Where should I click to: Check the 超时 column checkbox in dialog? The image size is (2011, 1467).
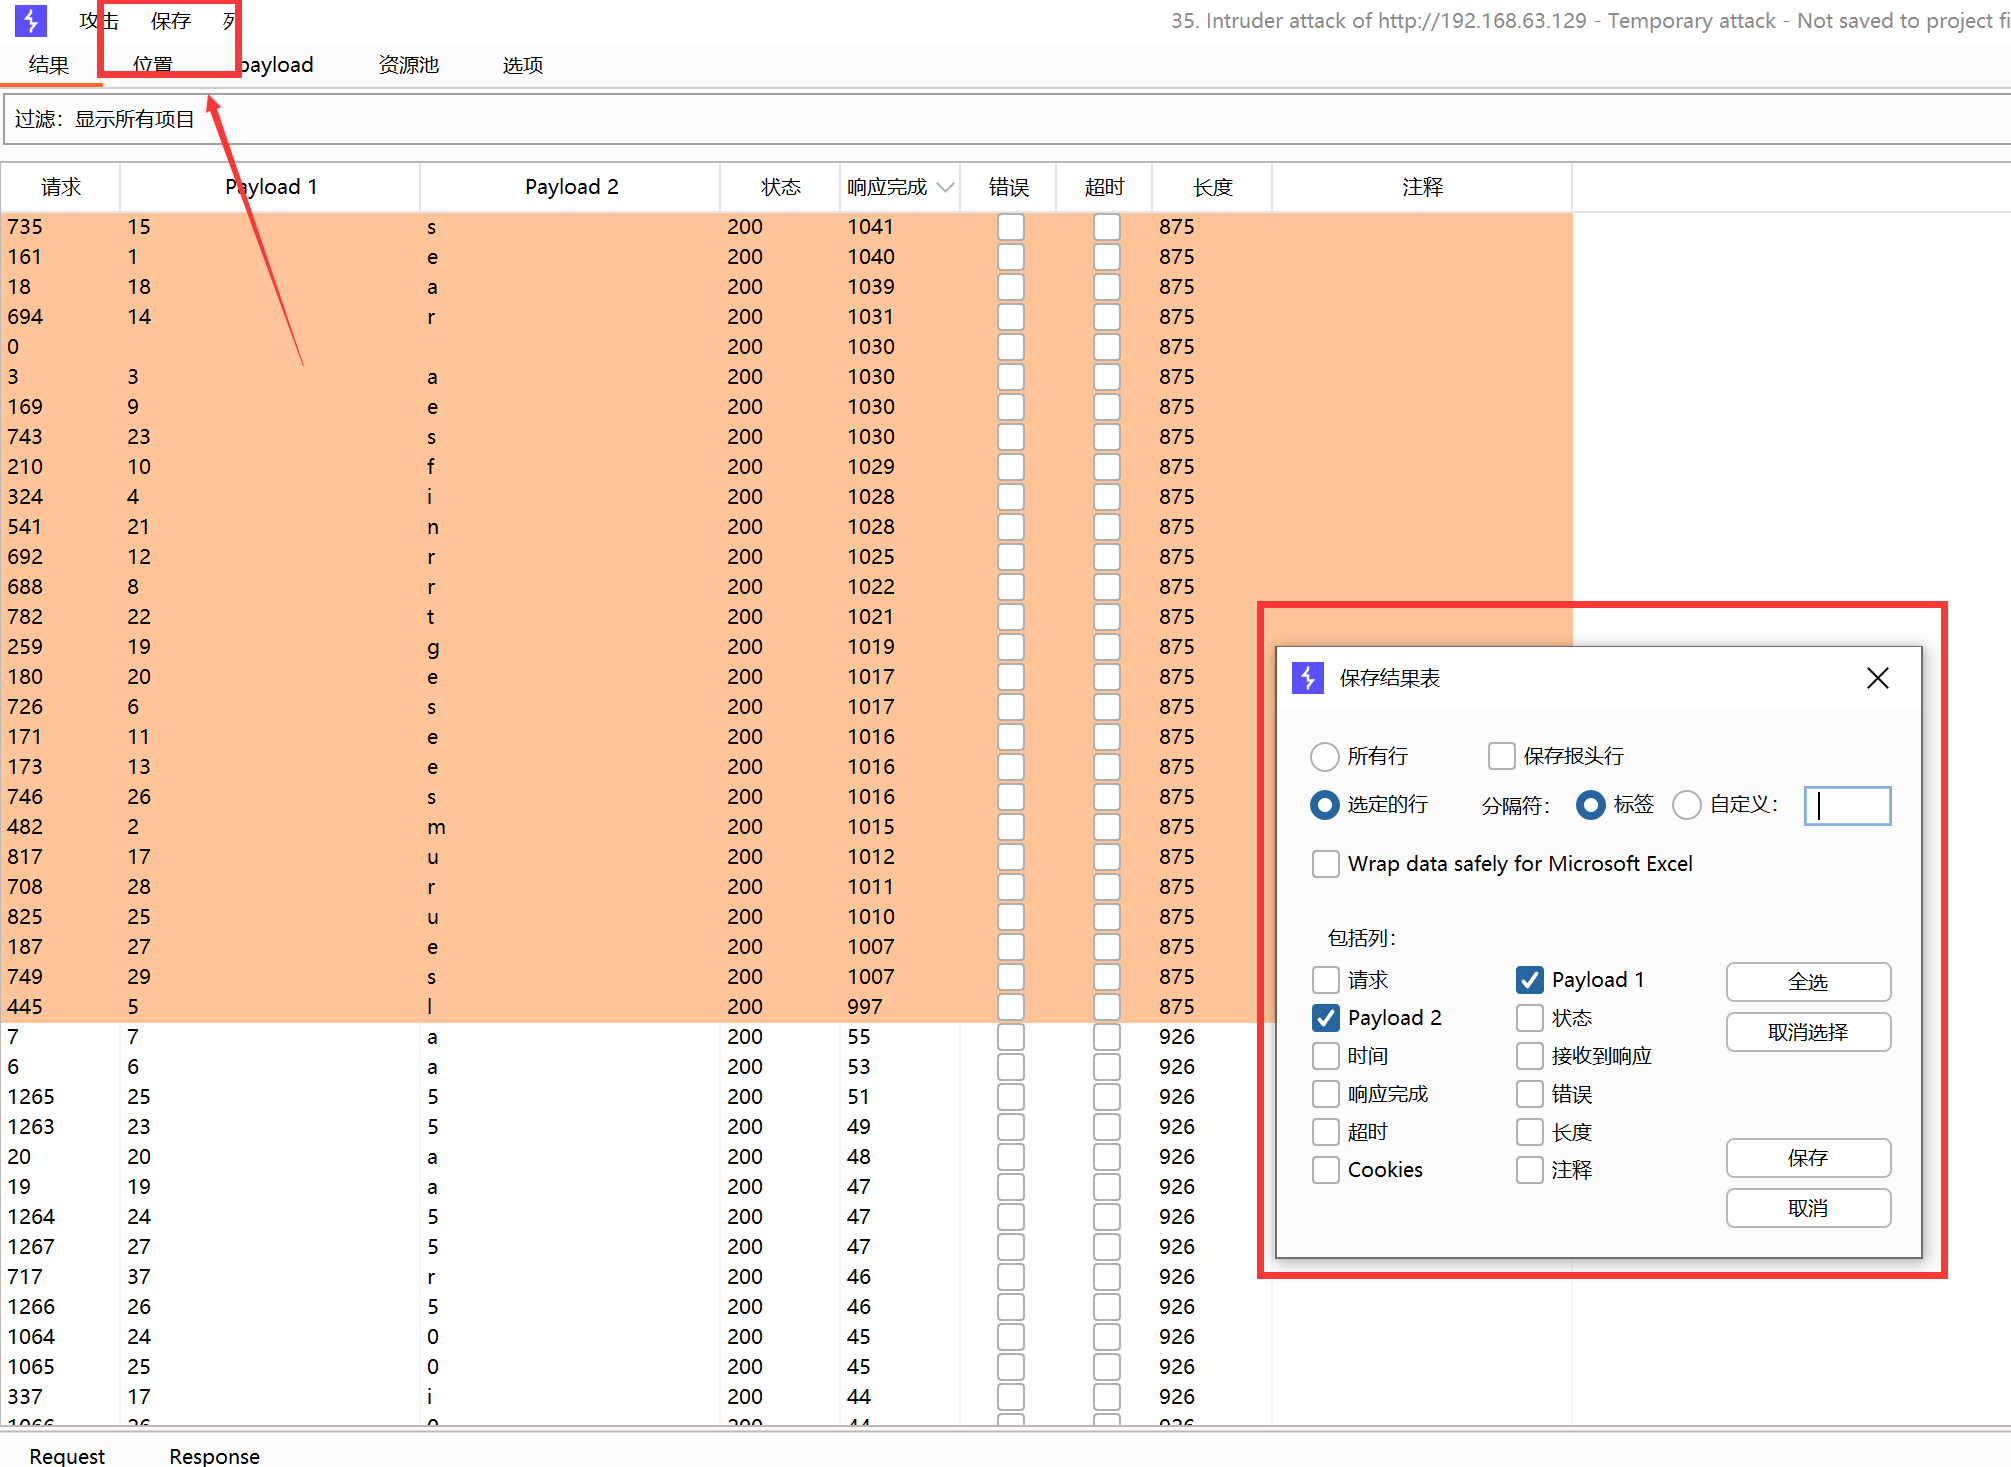[1326, 1132]
